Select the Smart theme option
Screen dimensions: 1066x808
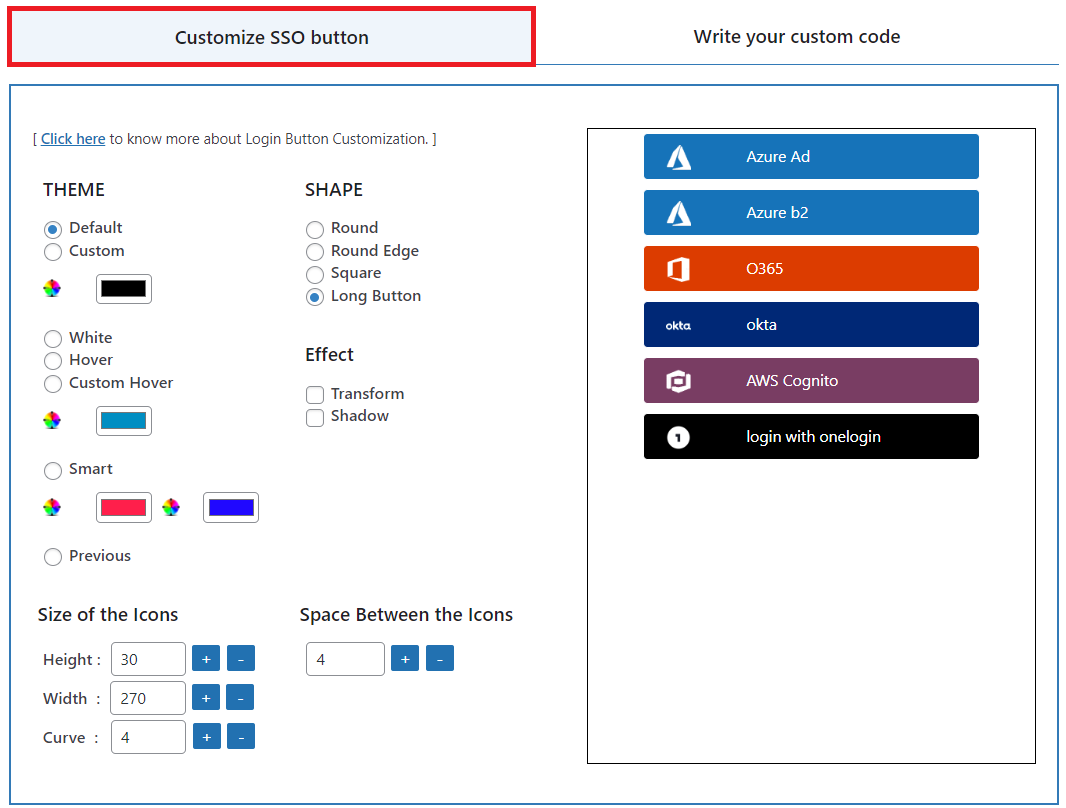coord(52,470)
